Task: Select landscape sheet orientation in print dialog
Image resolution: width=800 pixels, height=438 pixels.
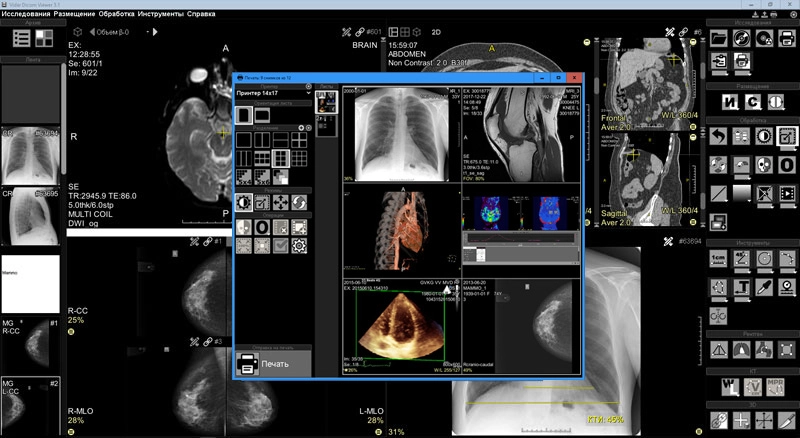Action: click(x=262, y=117)
